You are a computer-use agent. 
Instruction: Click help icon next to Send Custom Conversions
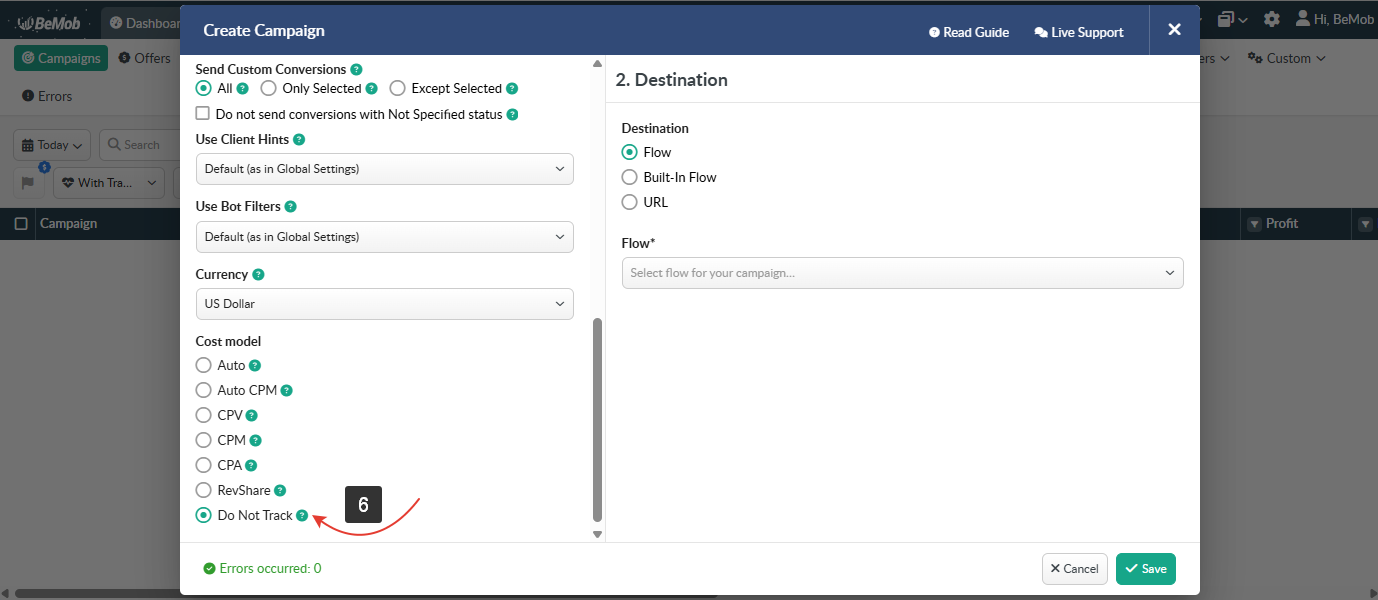(357, 70)
